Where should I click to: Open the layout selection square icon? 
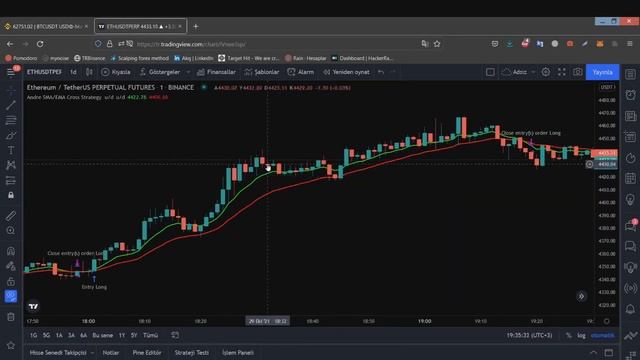tap(490, 72)
